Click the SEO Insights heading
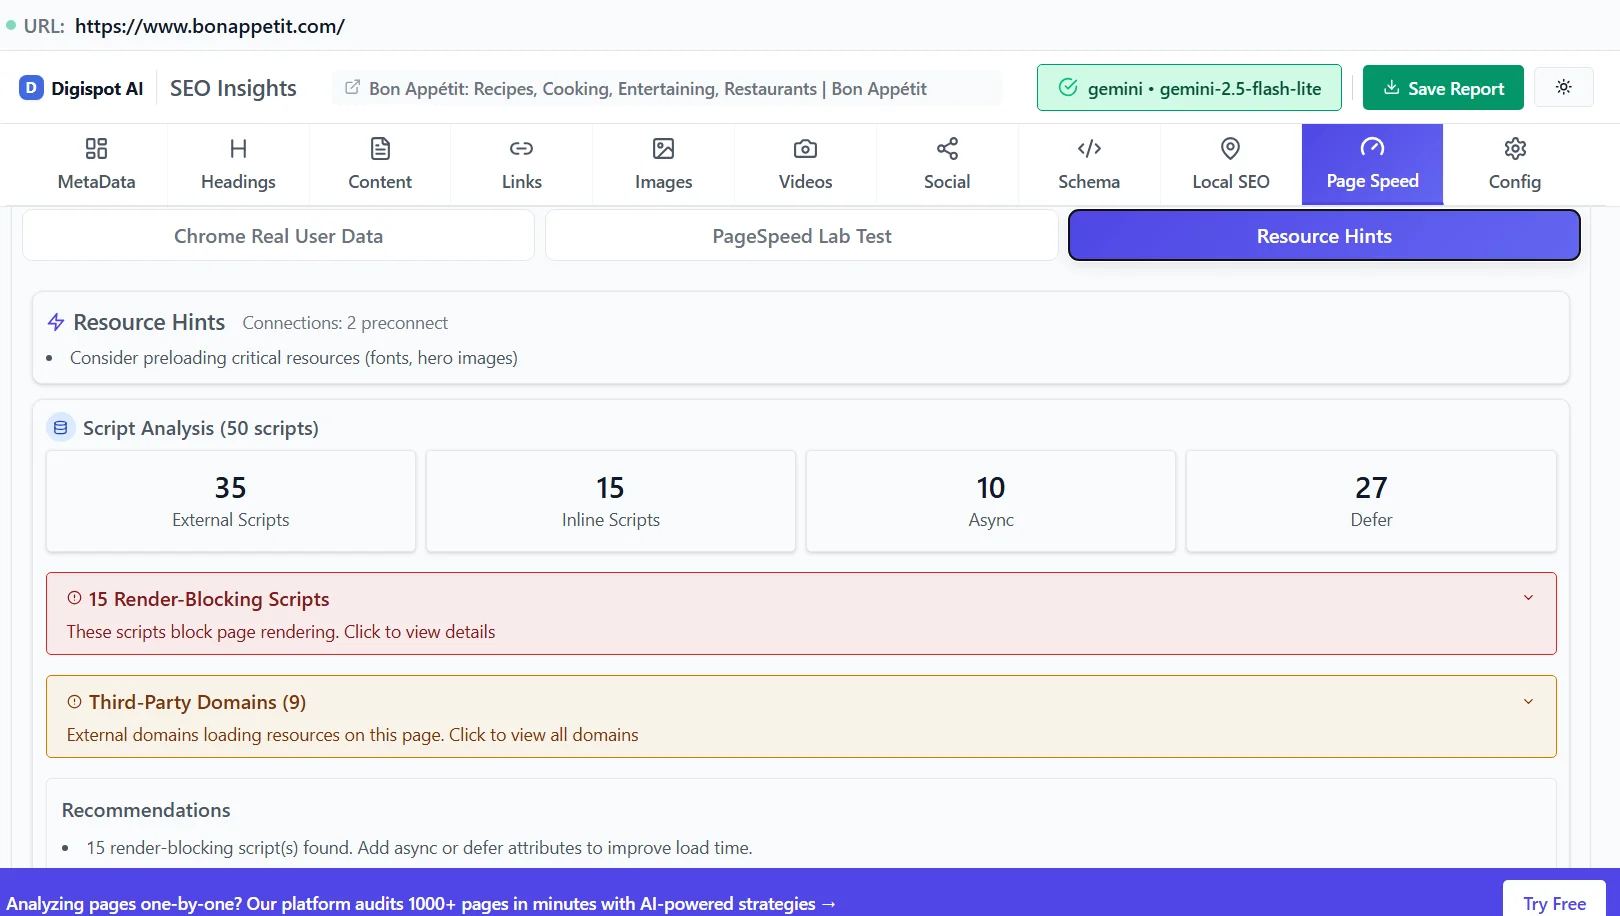Image resolution: width=1620 pixels, height=916 pixels. (233, 88)
